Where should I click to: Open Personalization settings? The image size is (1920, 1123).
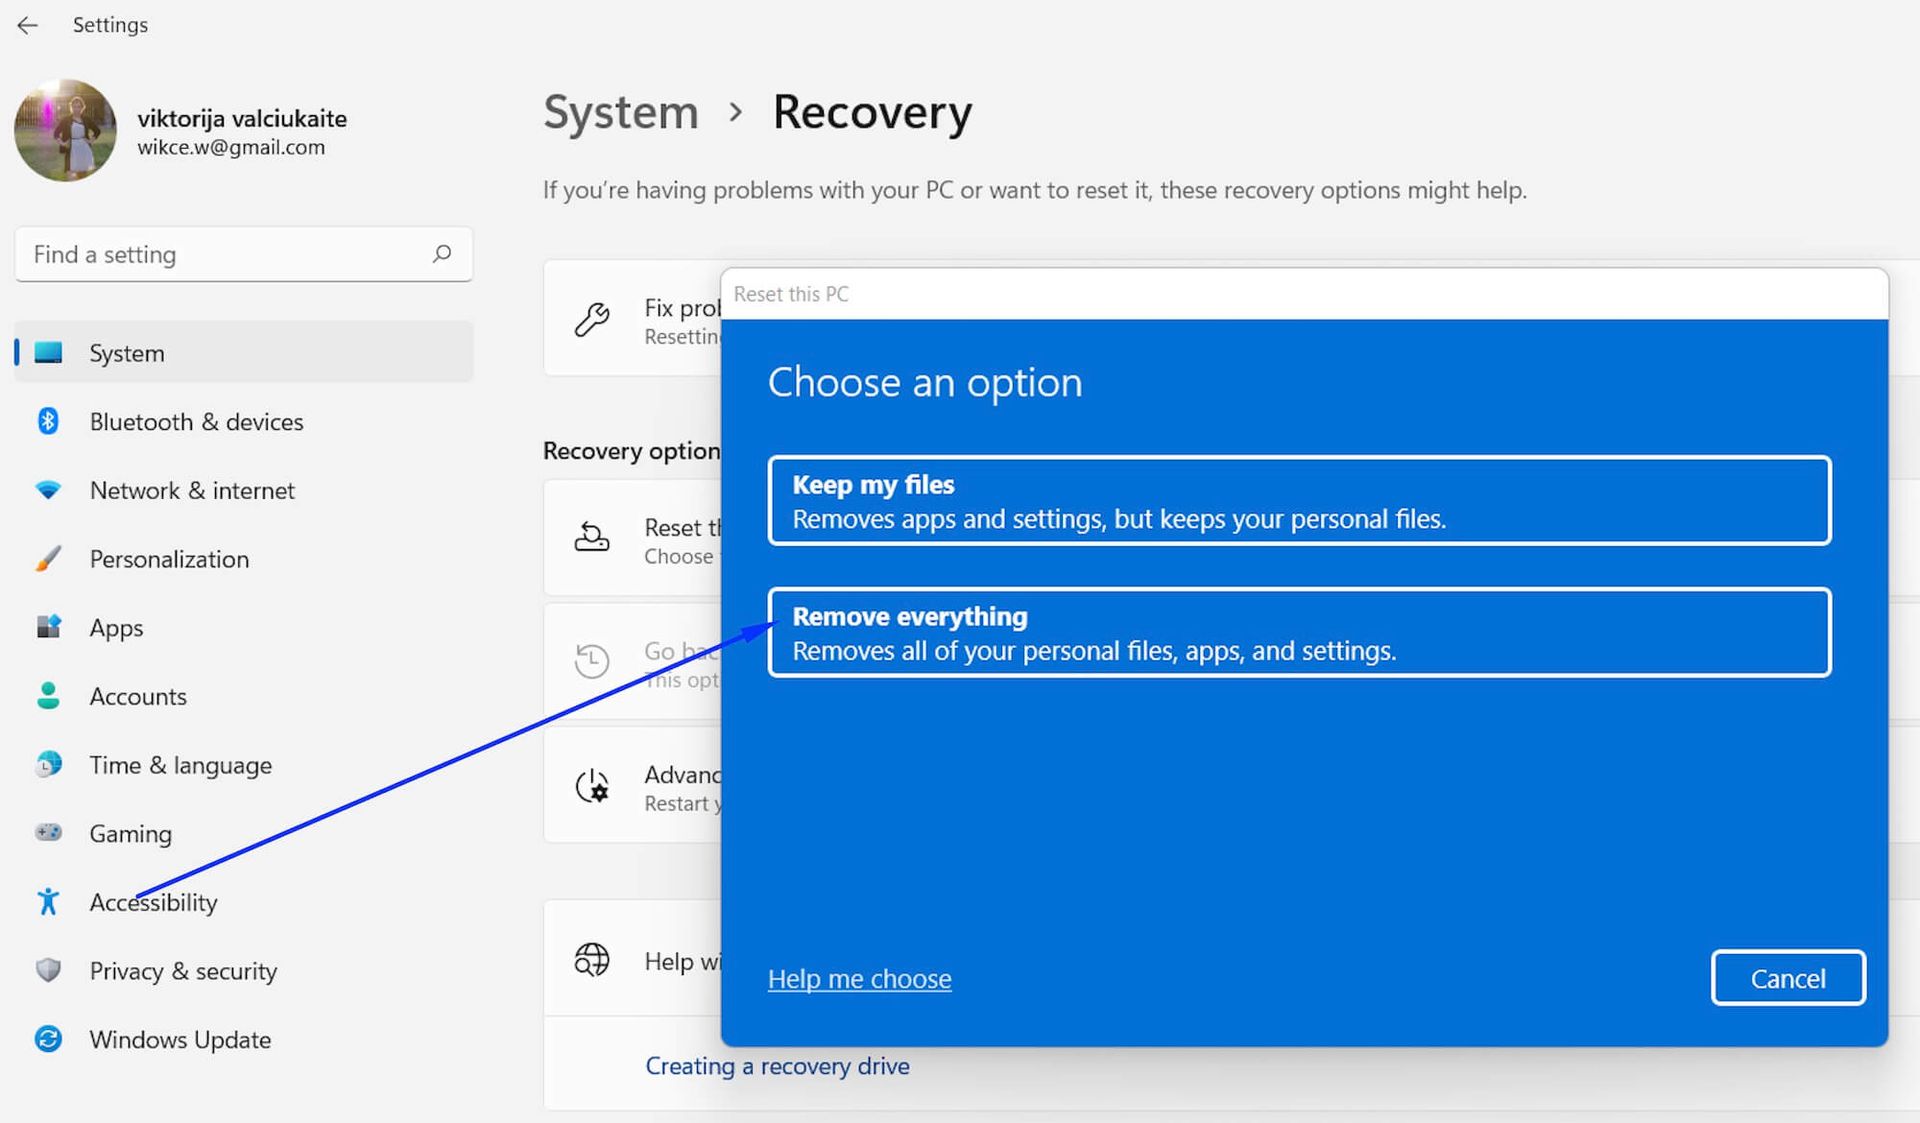pyautogui.click(x=168, y=557)
